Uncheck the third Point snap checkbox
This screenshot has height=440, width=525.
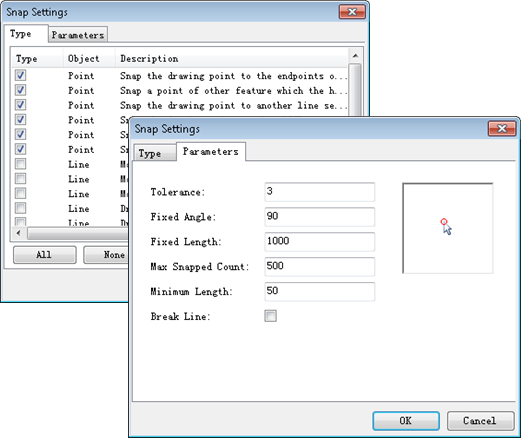click(20, 105)
